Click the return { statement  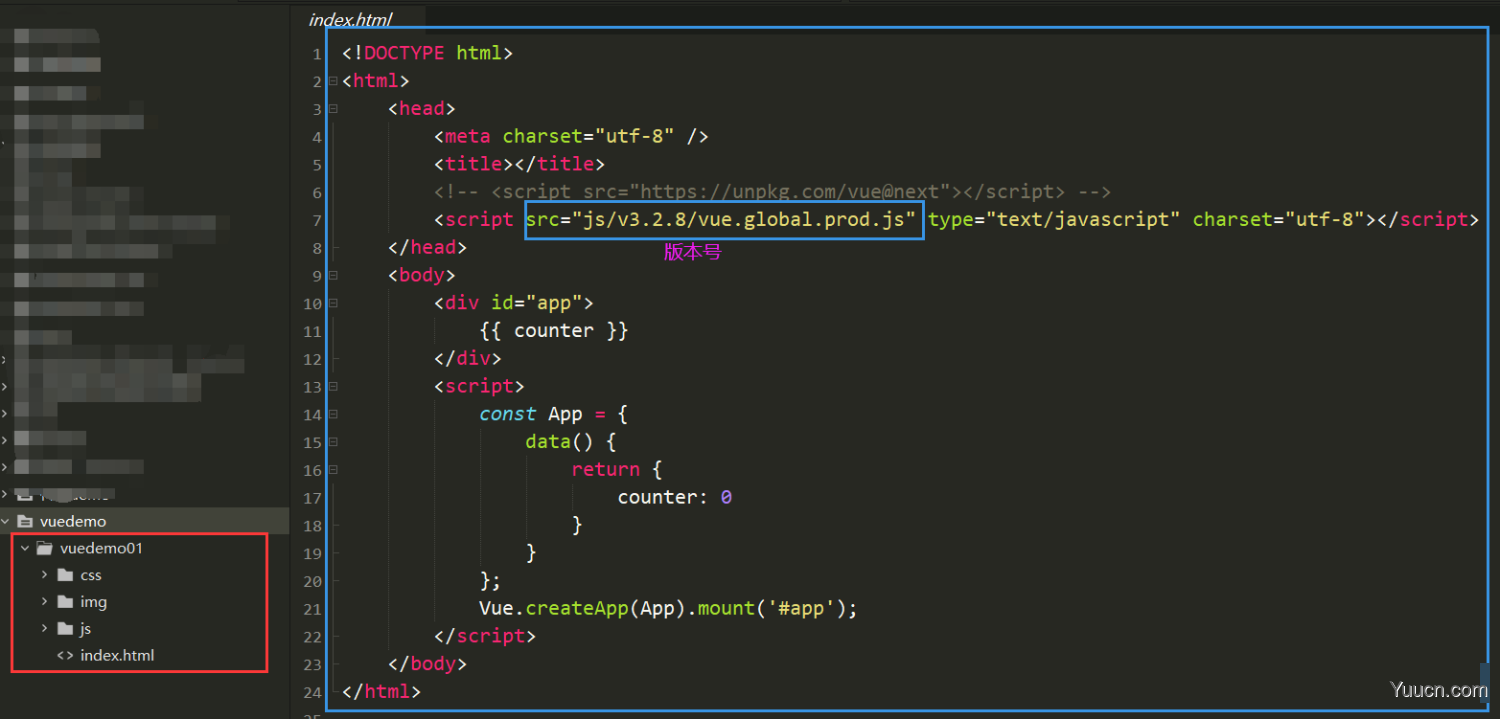617,470
